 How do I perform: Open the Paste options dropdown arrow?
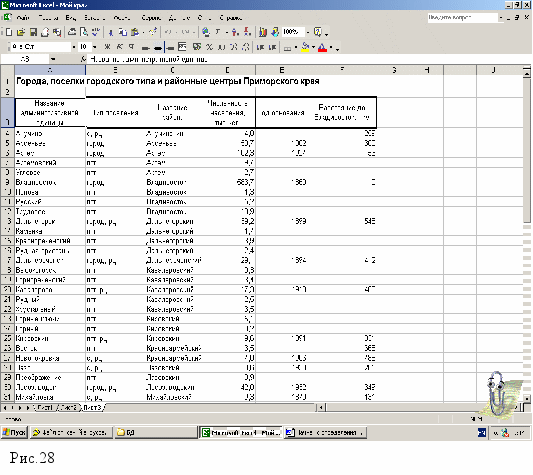(143, 32)
